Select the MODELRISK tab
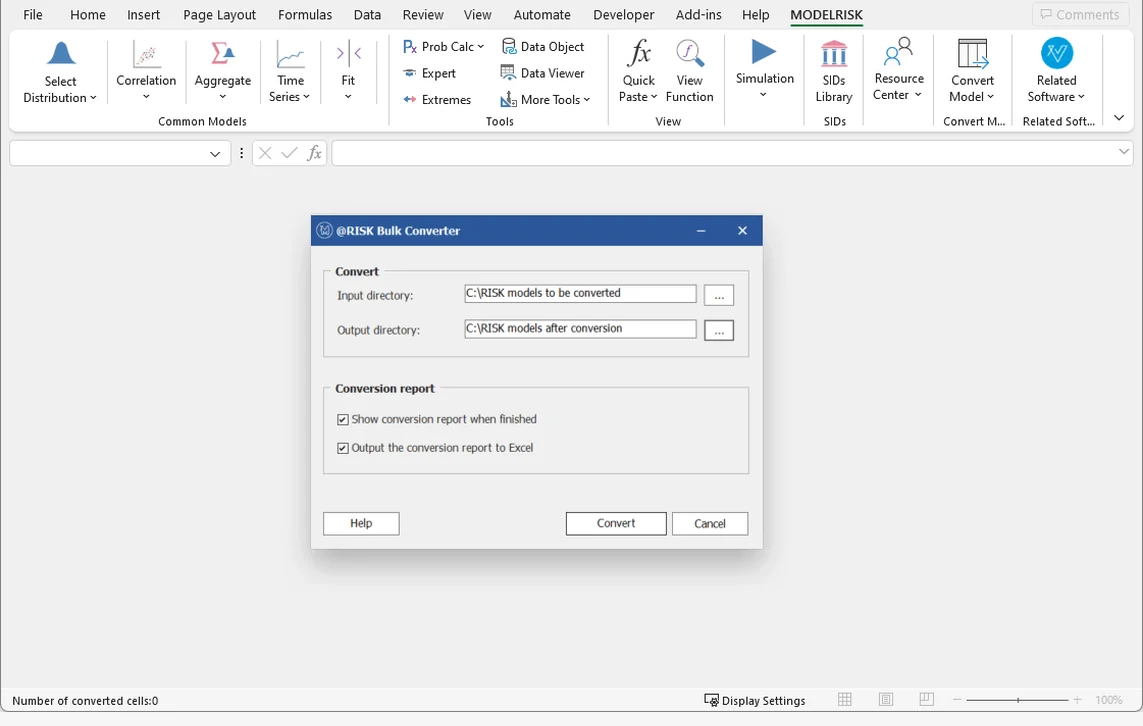1143x726 pixels. point(826,15)
